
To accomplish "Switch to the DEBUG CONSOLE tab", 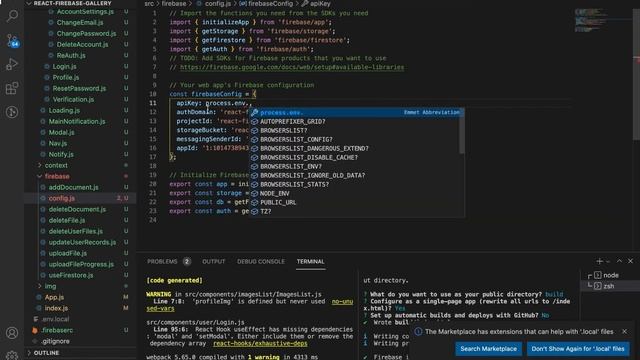I will [x=261, y=261].
